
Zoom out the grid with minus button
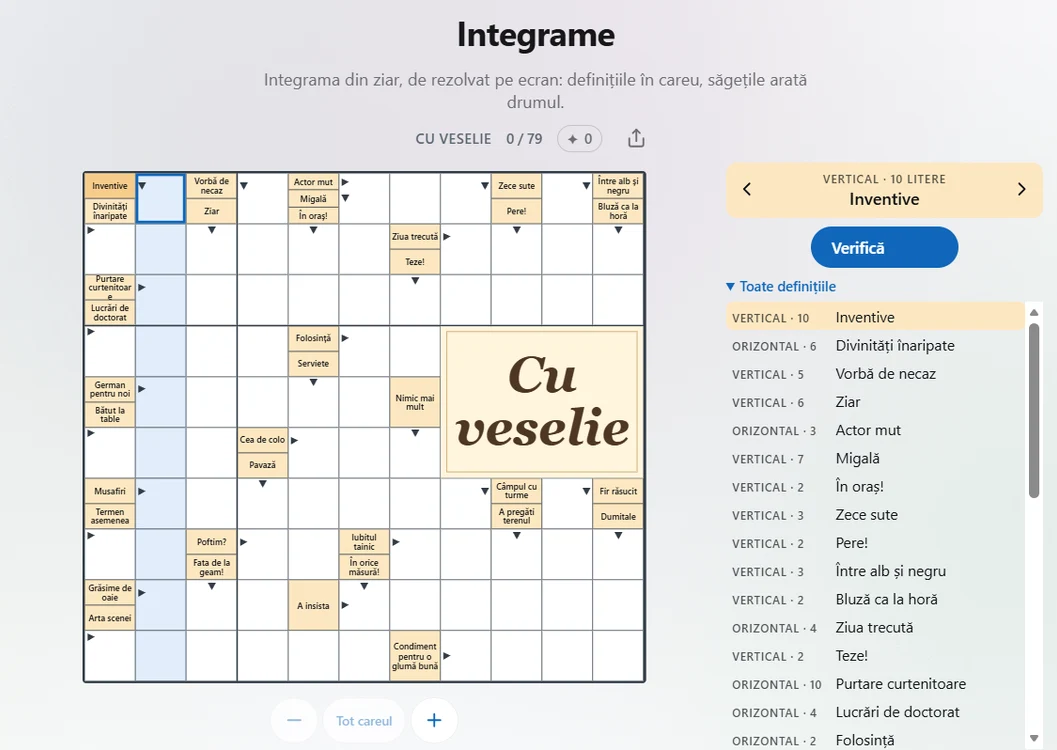(294, 720)
